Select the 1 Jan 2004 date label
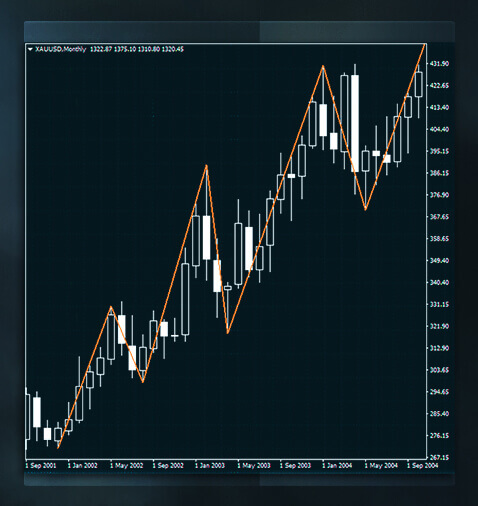478x506 pixels. (x=337, y=465)
